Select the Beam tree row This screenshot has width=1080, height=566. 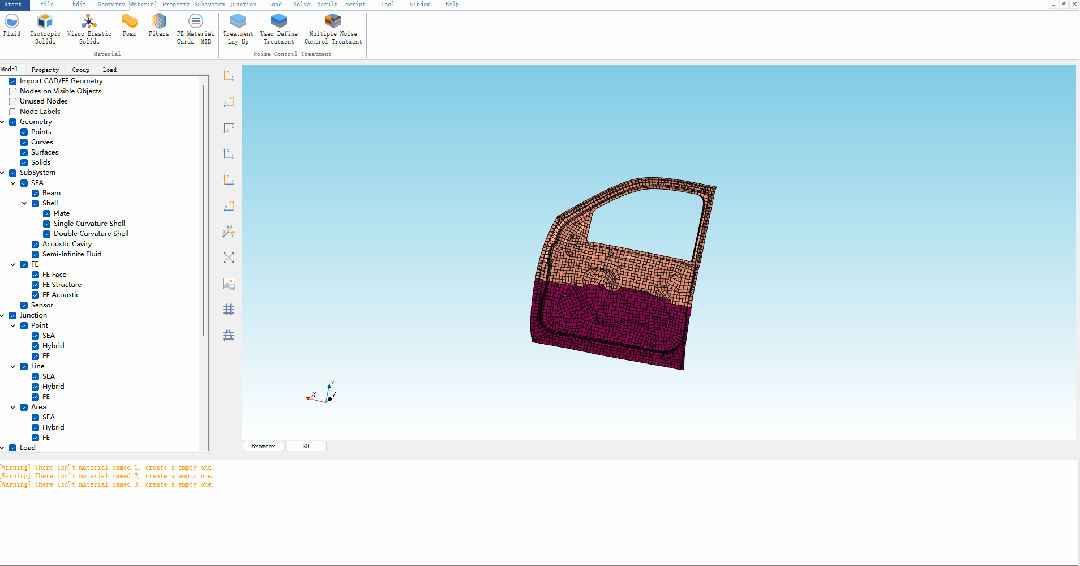point(52,193)
